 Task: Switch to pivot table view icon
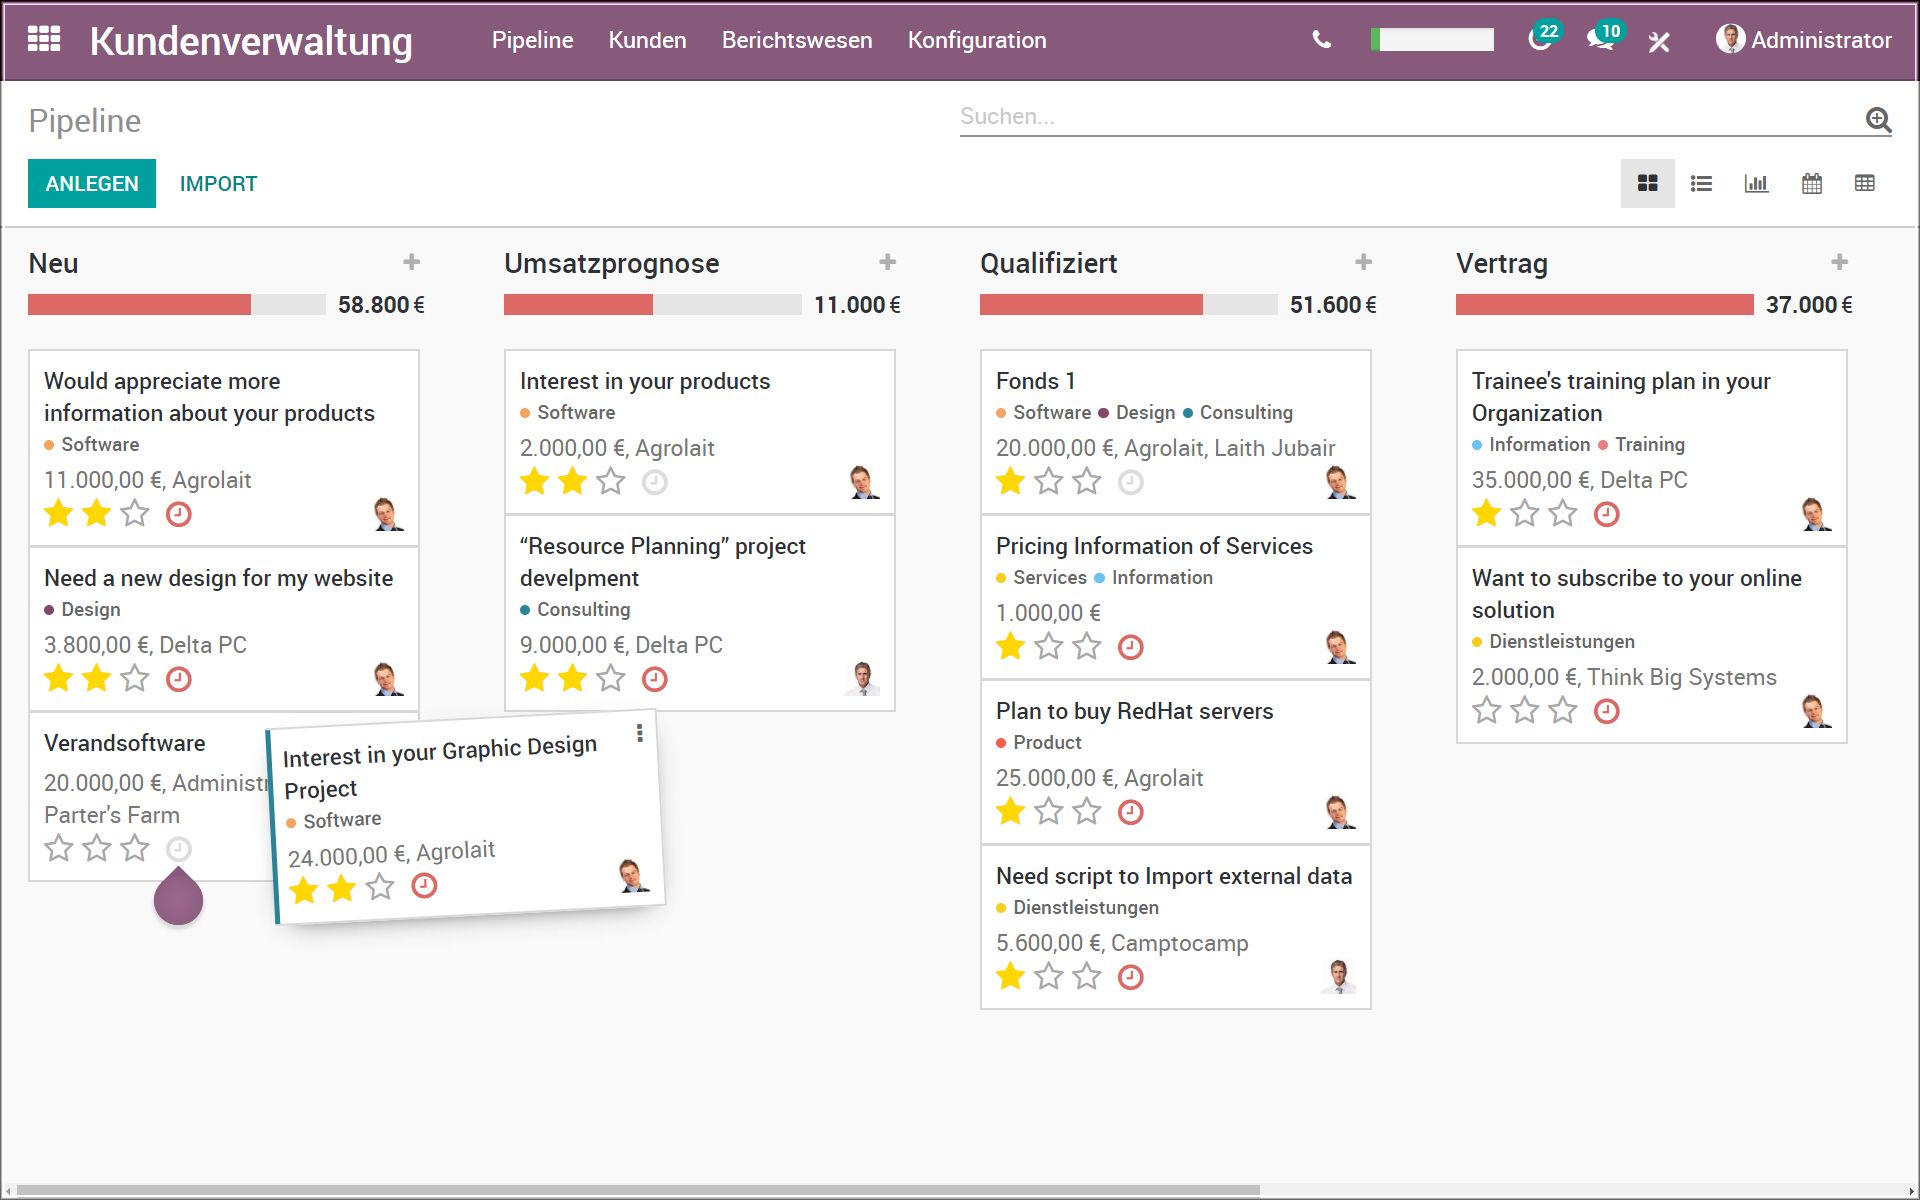[x=1864, y=184]
